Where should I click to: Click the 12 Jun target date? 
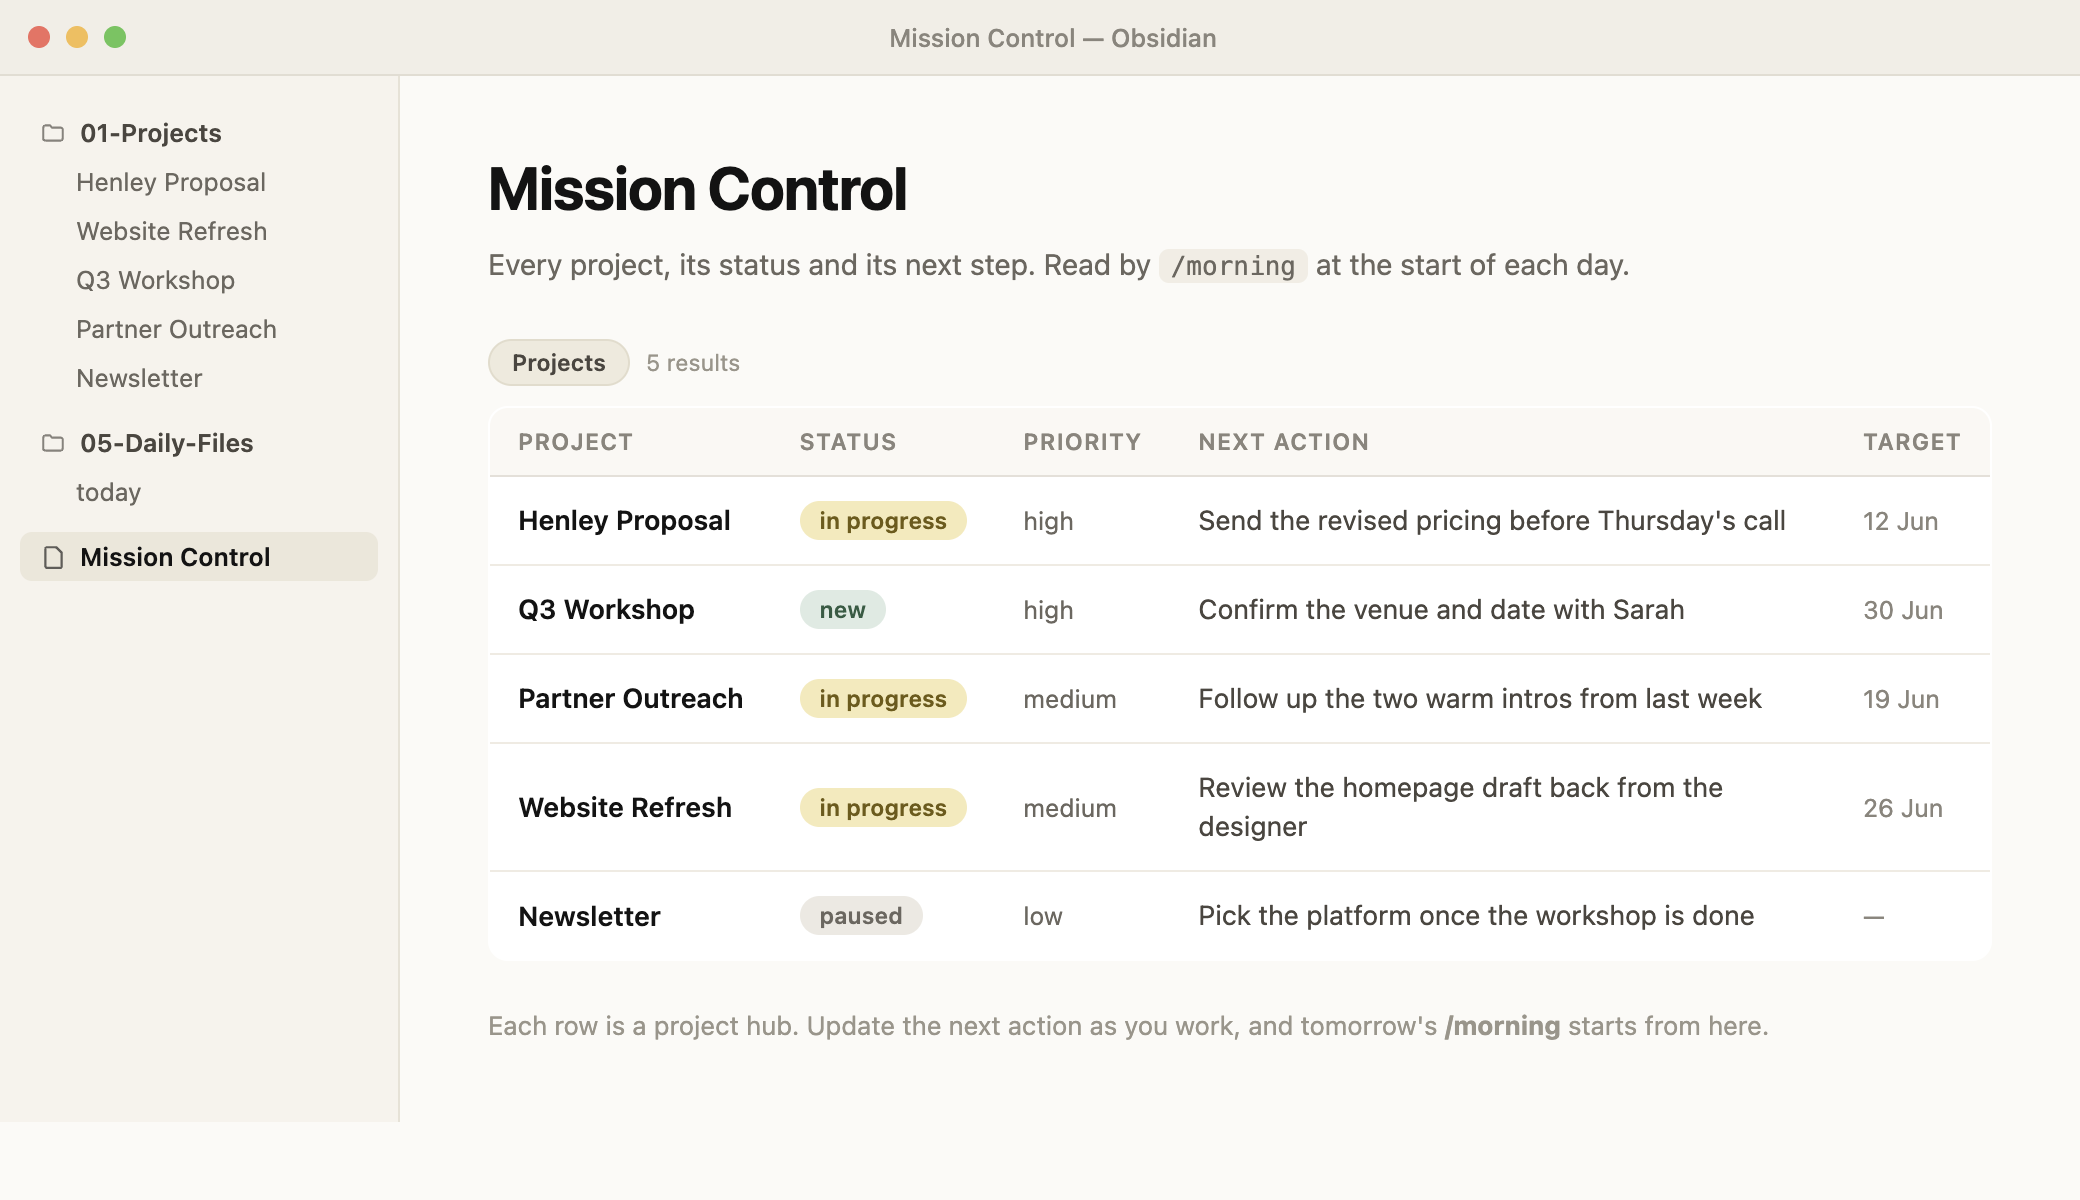click(1900, 521)
